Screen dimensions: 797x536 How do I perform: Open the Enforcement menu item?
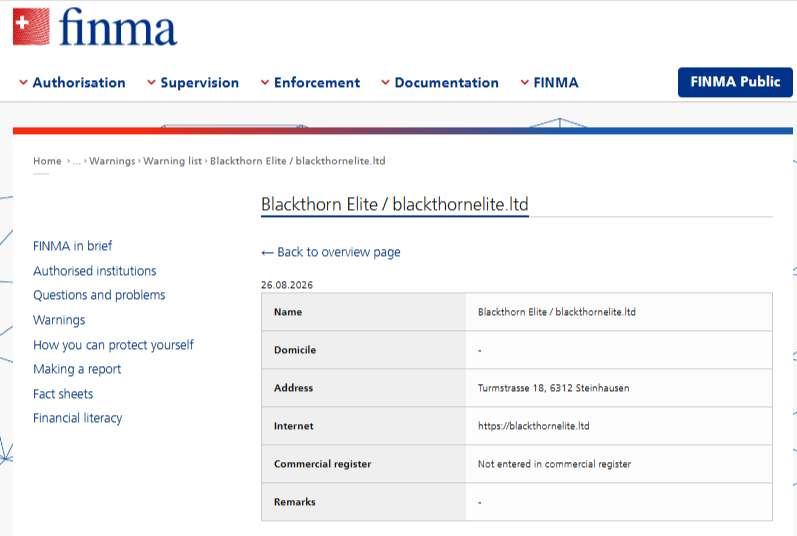click(x=317, y=82)
